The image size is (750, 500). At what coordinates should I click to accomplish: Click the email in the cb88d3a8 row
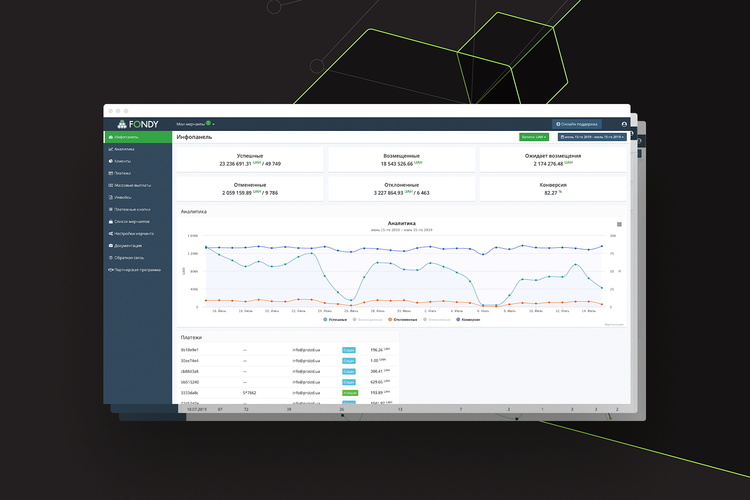pyautogui.click(x=306, y=371)
